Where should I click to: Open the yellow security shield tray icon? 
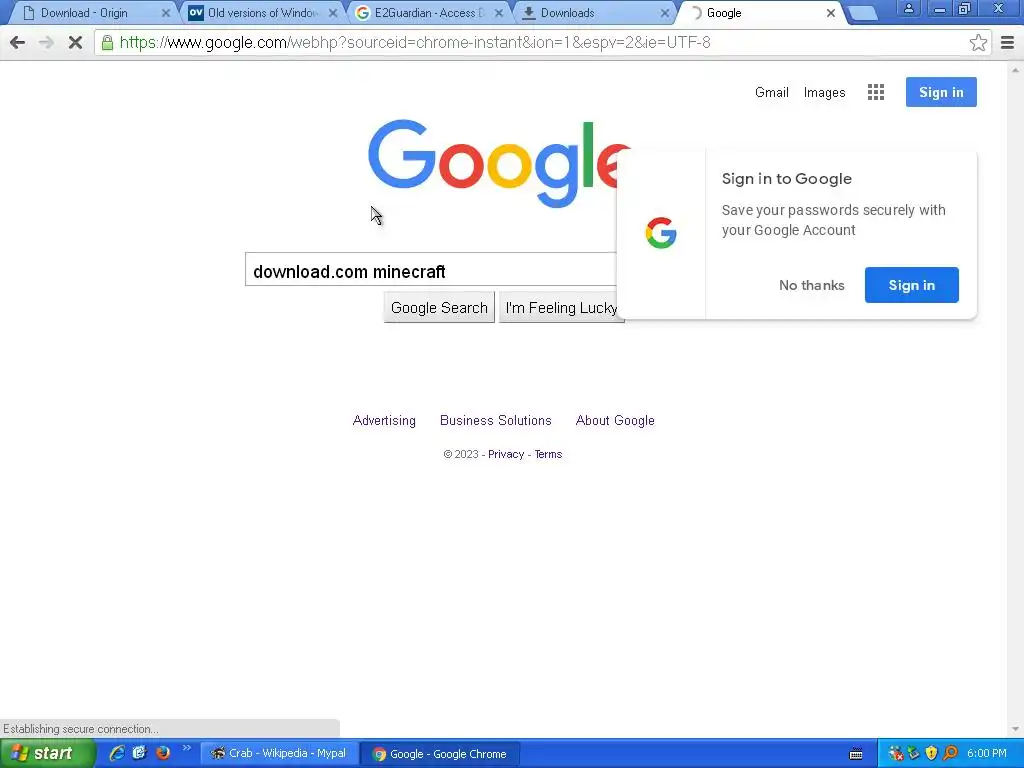click(x=932, y=754)
